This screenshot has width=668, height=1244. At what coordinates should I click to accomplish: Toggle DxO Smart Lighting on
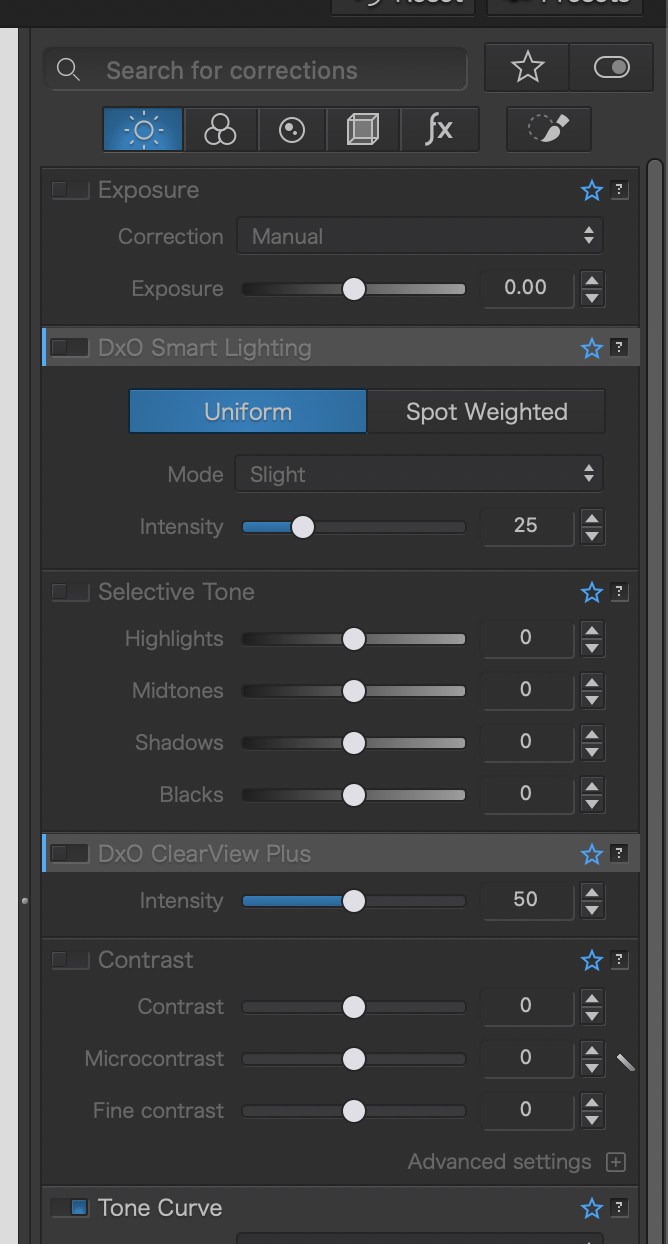pyautogui.click(x=70, y=348)
